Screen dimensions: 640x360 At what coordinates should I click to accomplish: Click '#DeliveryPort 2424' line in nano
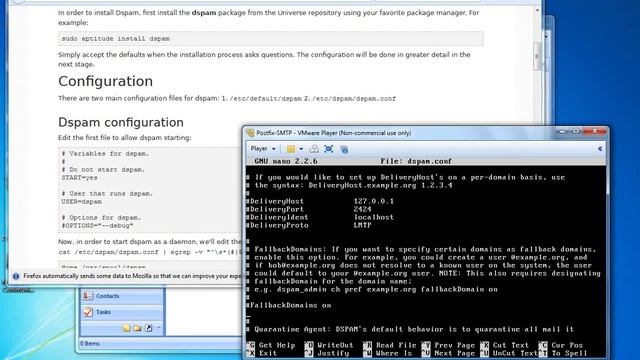pos(309,209)
